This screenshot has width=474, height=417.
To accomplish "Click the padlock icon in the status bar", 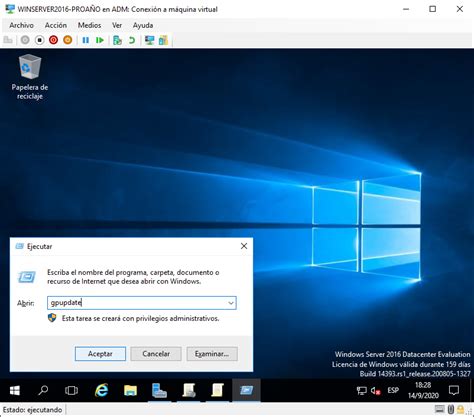I will click(x=461, y=409).
